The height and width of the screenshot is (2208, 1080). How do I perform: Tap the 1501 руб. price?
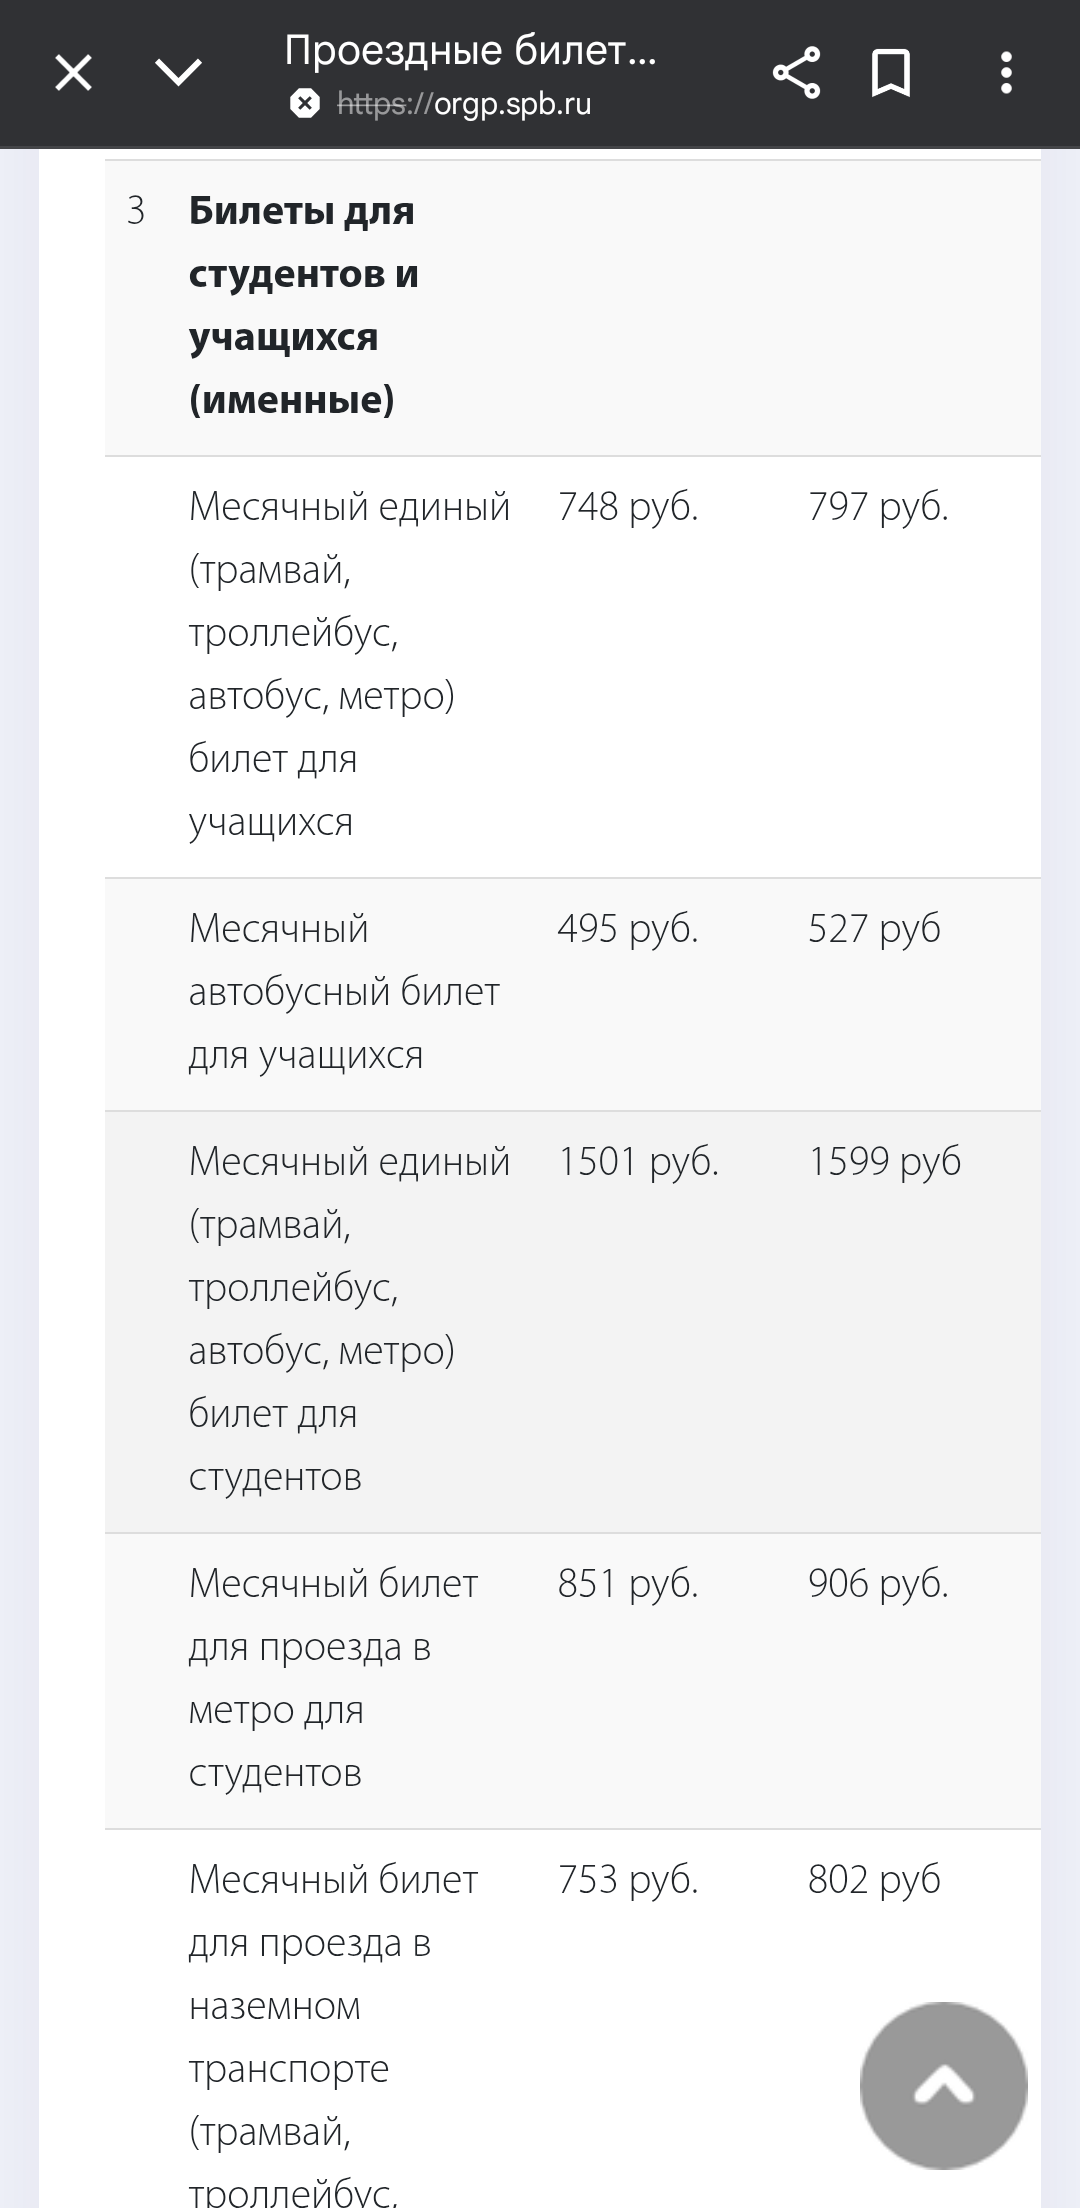point(638,1162)
